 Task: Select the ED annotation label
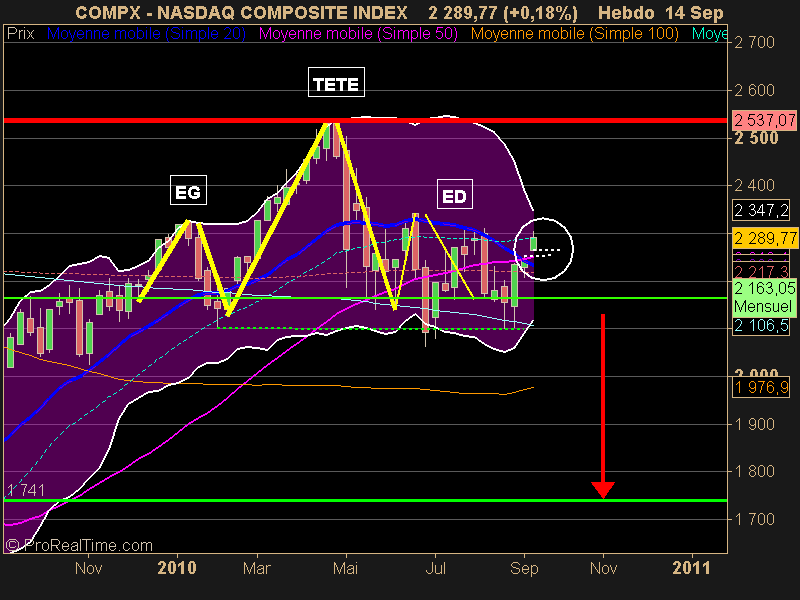[455, 194]
